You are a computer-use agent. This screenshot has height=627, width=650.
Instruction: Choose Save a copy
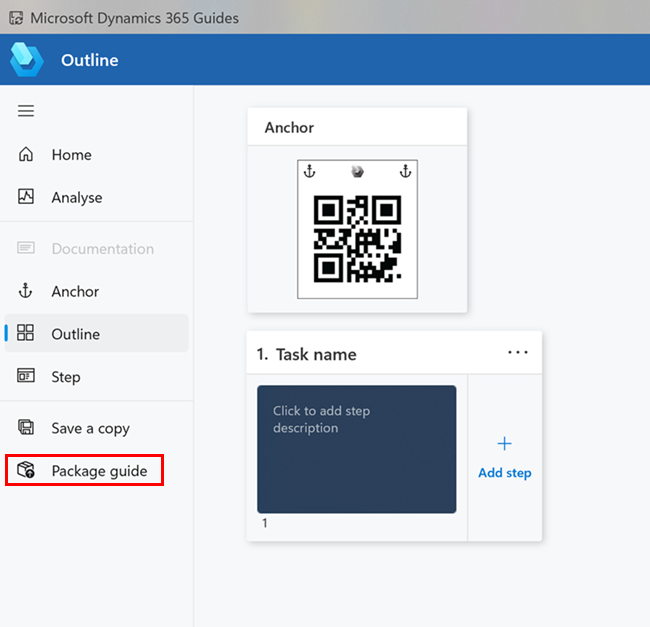(96, 428)
